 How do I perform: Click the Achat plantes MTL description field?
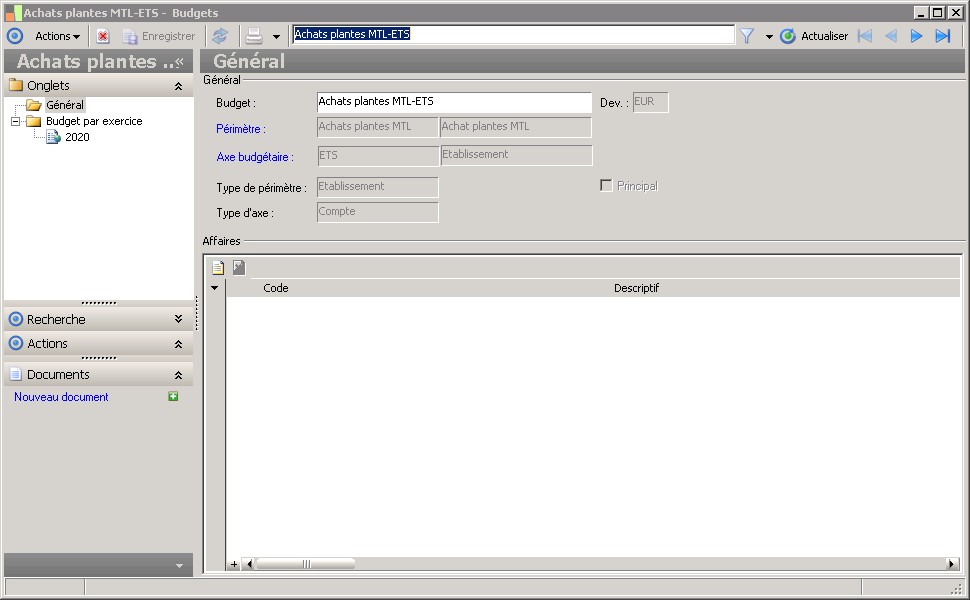pos(516,127)
